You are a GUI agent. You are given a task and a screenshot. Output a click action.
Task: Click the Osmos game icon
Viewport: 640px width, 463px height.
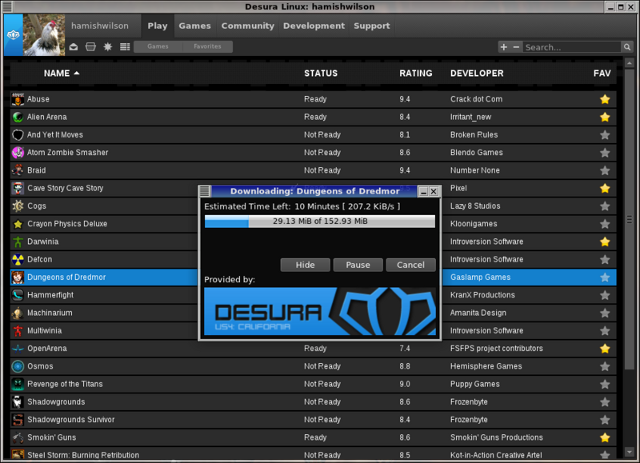(18, 366)
